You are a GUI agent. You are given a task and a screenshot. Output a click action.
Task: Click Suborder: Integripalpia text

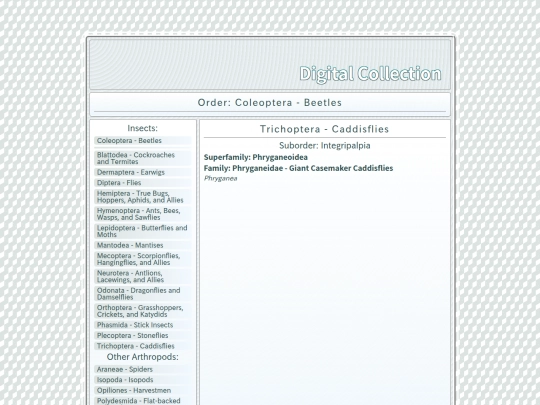click(324, 146)
